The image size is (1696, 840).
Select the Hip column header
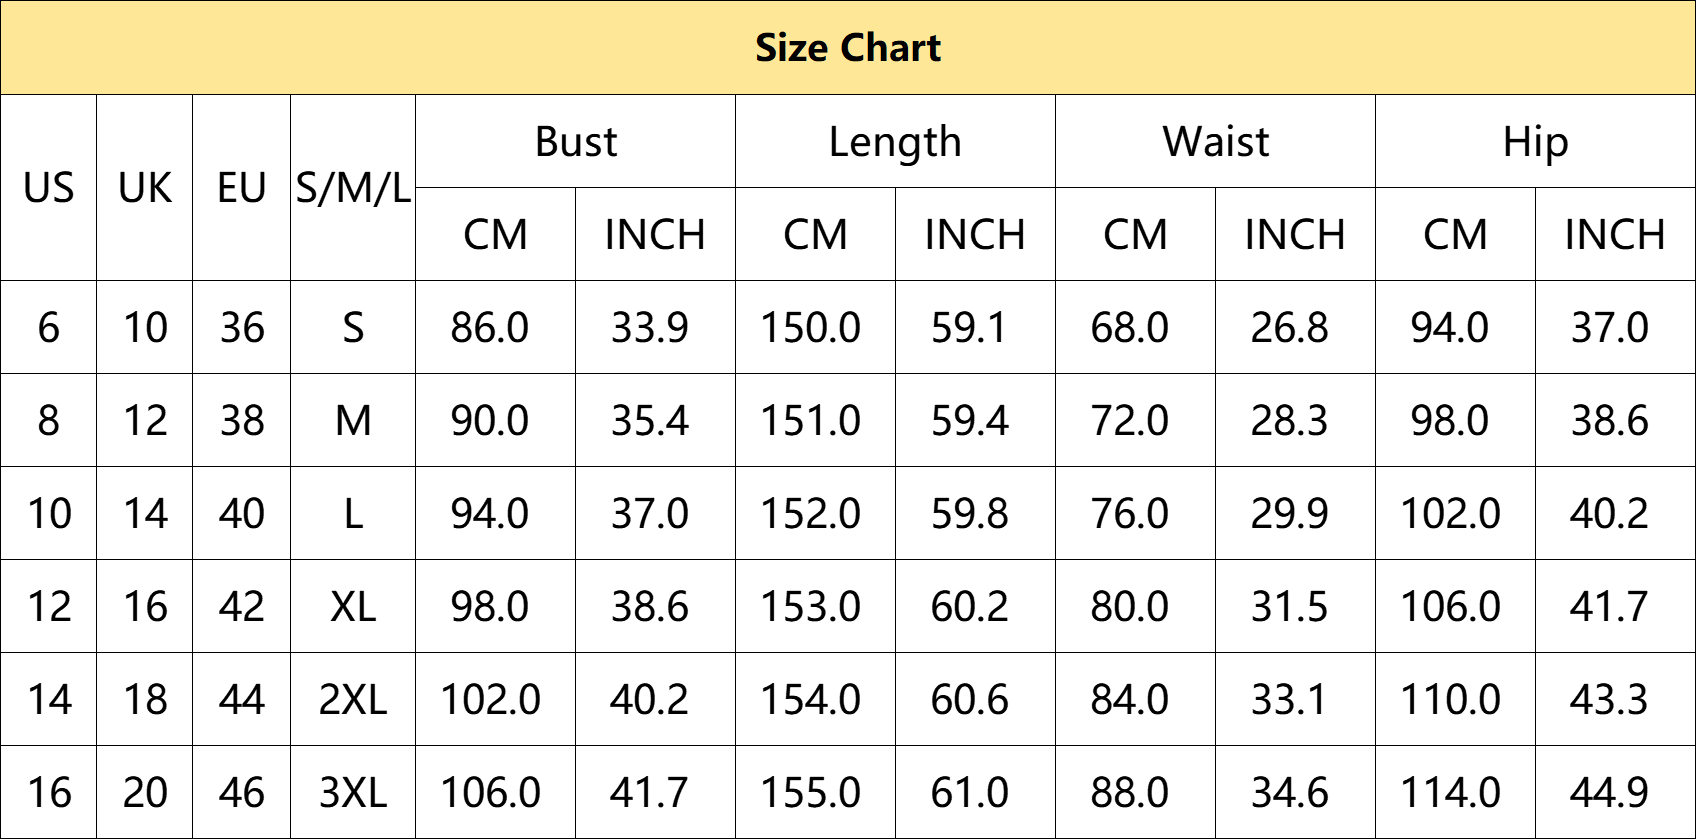[1535, 141]
